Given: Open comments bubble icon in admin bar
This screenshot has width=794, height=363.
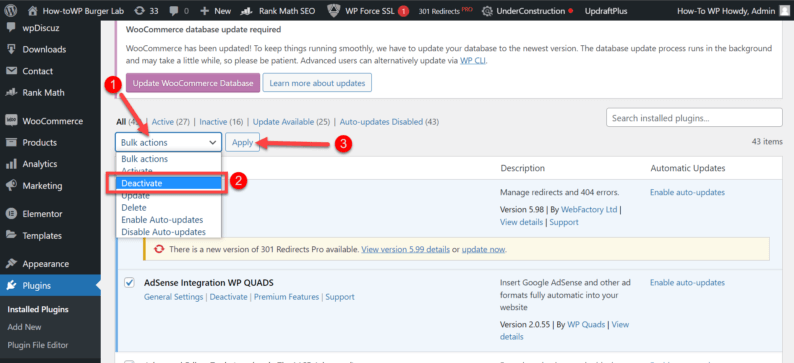Looking at the screenshot, I should (x=173, y=11).
